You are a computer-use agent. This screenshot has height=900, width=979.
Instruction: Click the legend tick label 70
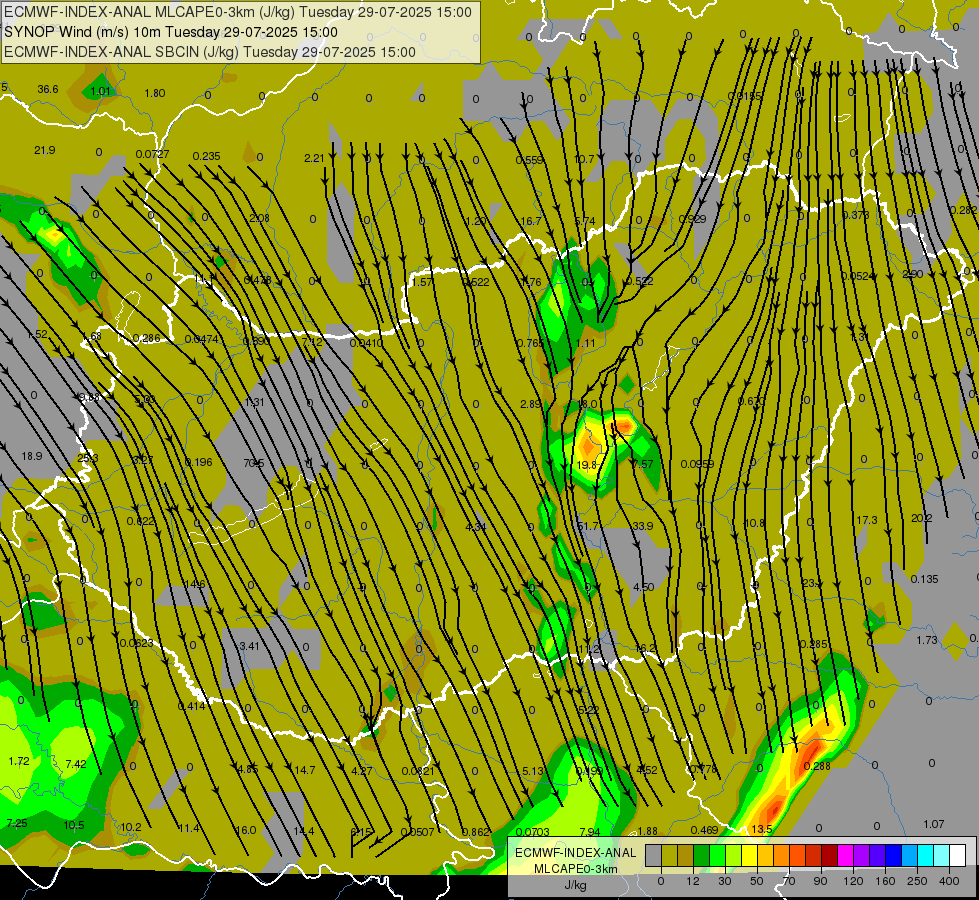click(789, 881)
